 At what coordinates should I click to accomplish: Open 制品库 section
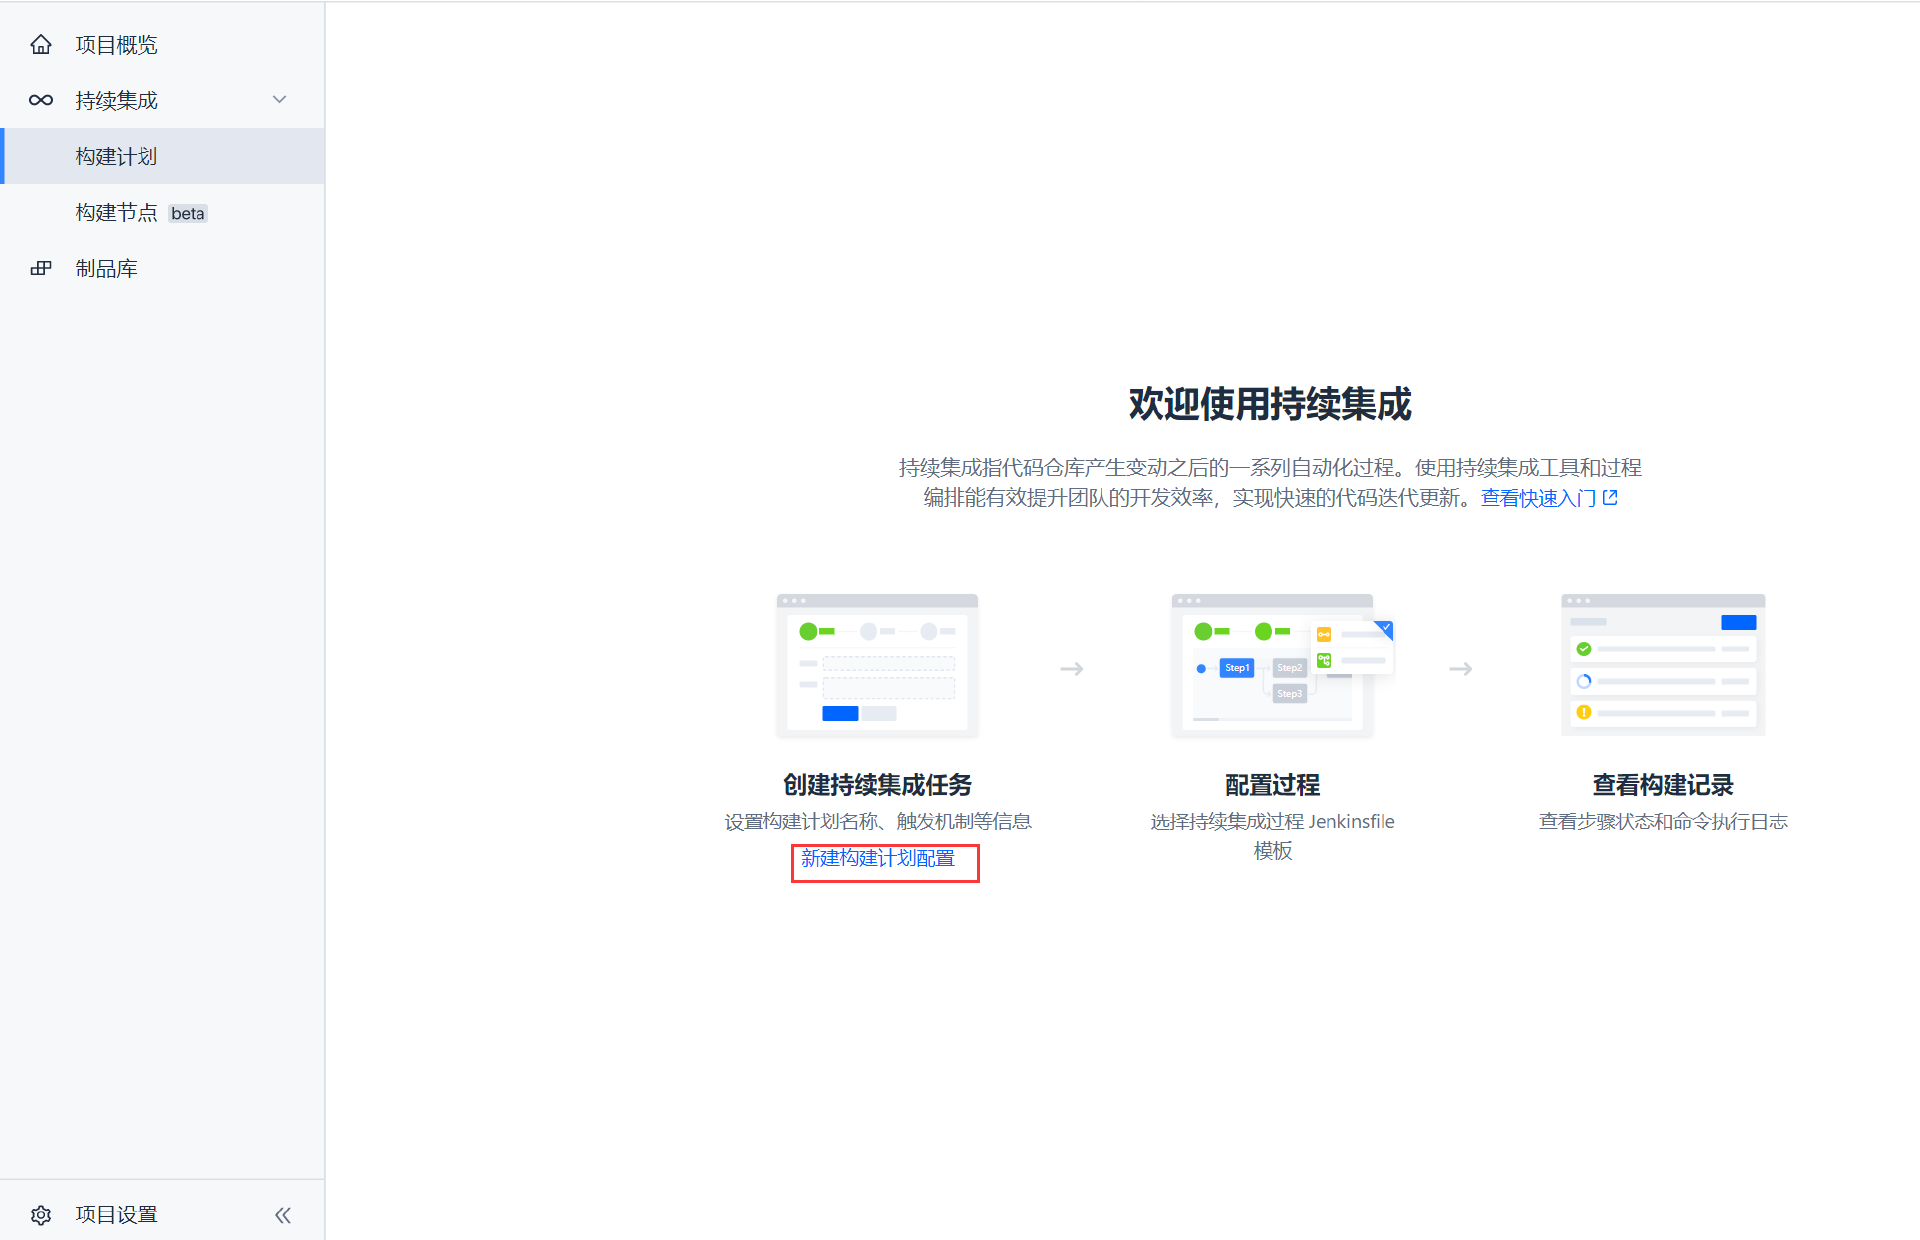pos(107,269)
